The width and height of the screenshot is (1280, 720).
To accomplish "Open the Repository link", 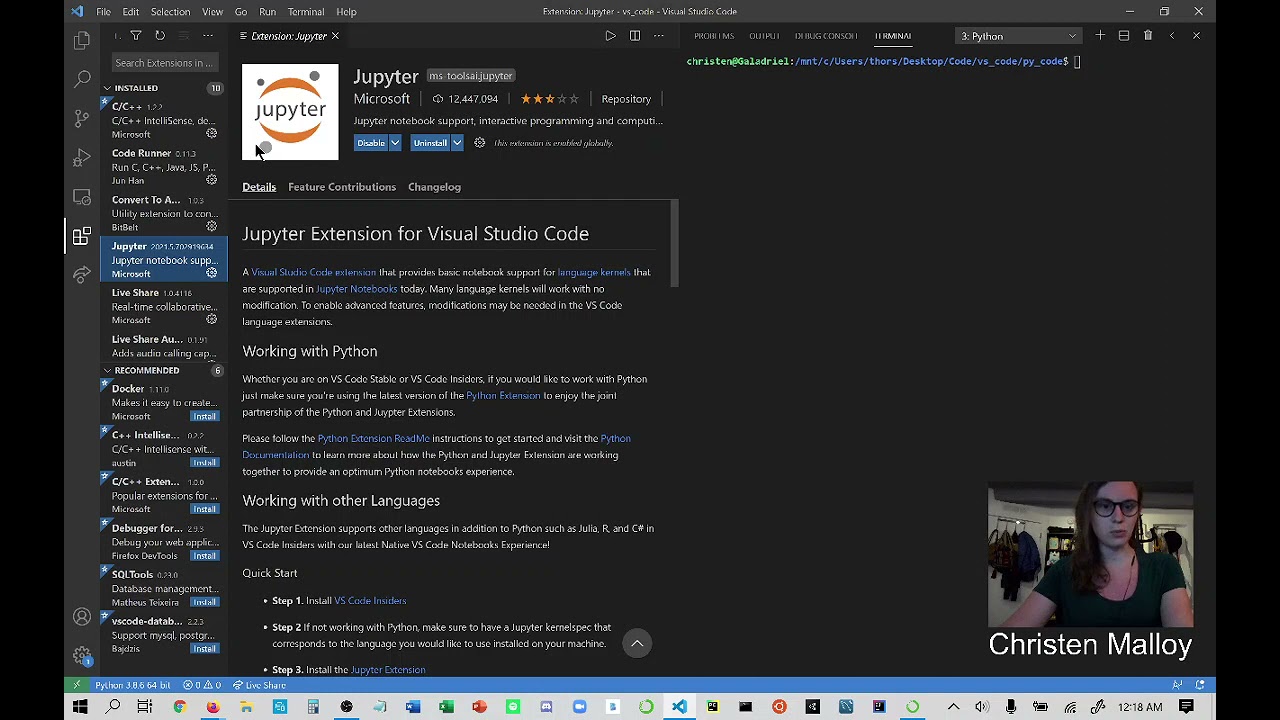I will [x=626, y=99].
